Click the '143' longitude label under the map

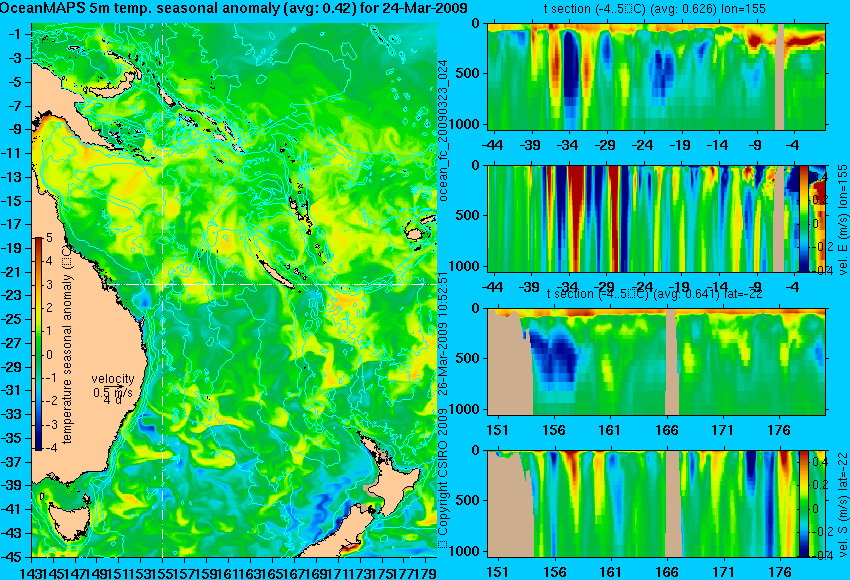pos(31,572)
